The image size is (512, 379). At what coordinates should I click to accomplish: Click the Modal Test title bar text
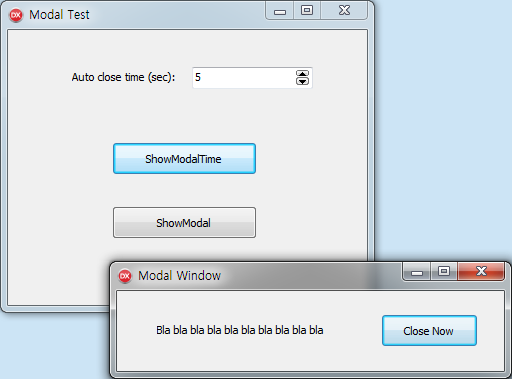(59, 15)
